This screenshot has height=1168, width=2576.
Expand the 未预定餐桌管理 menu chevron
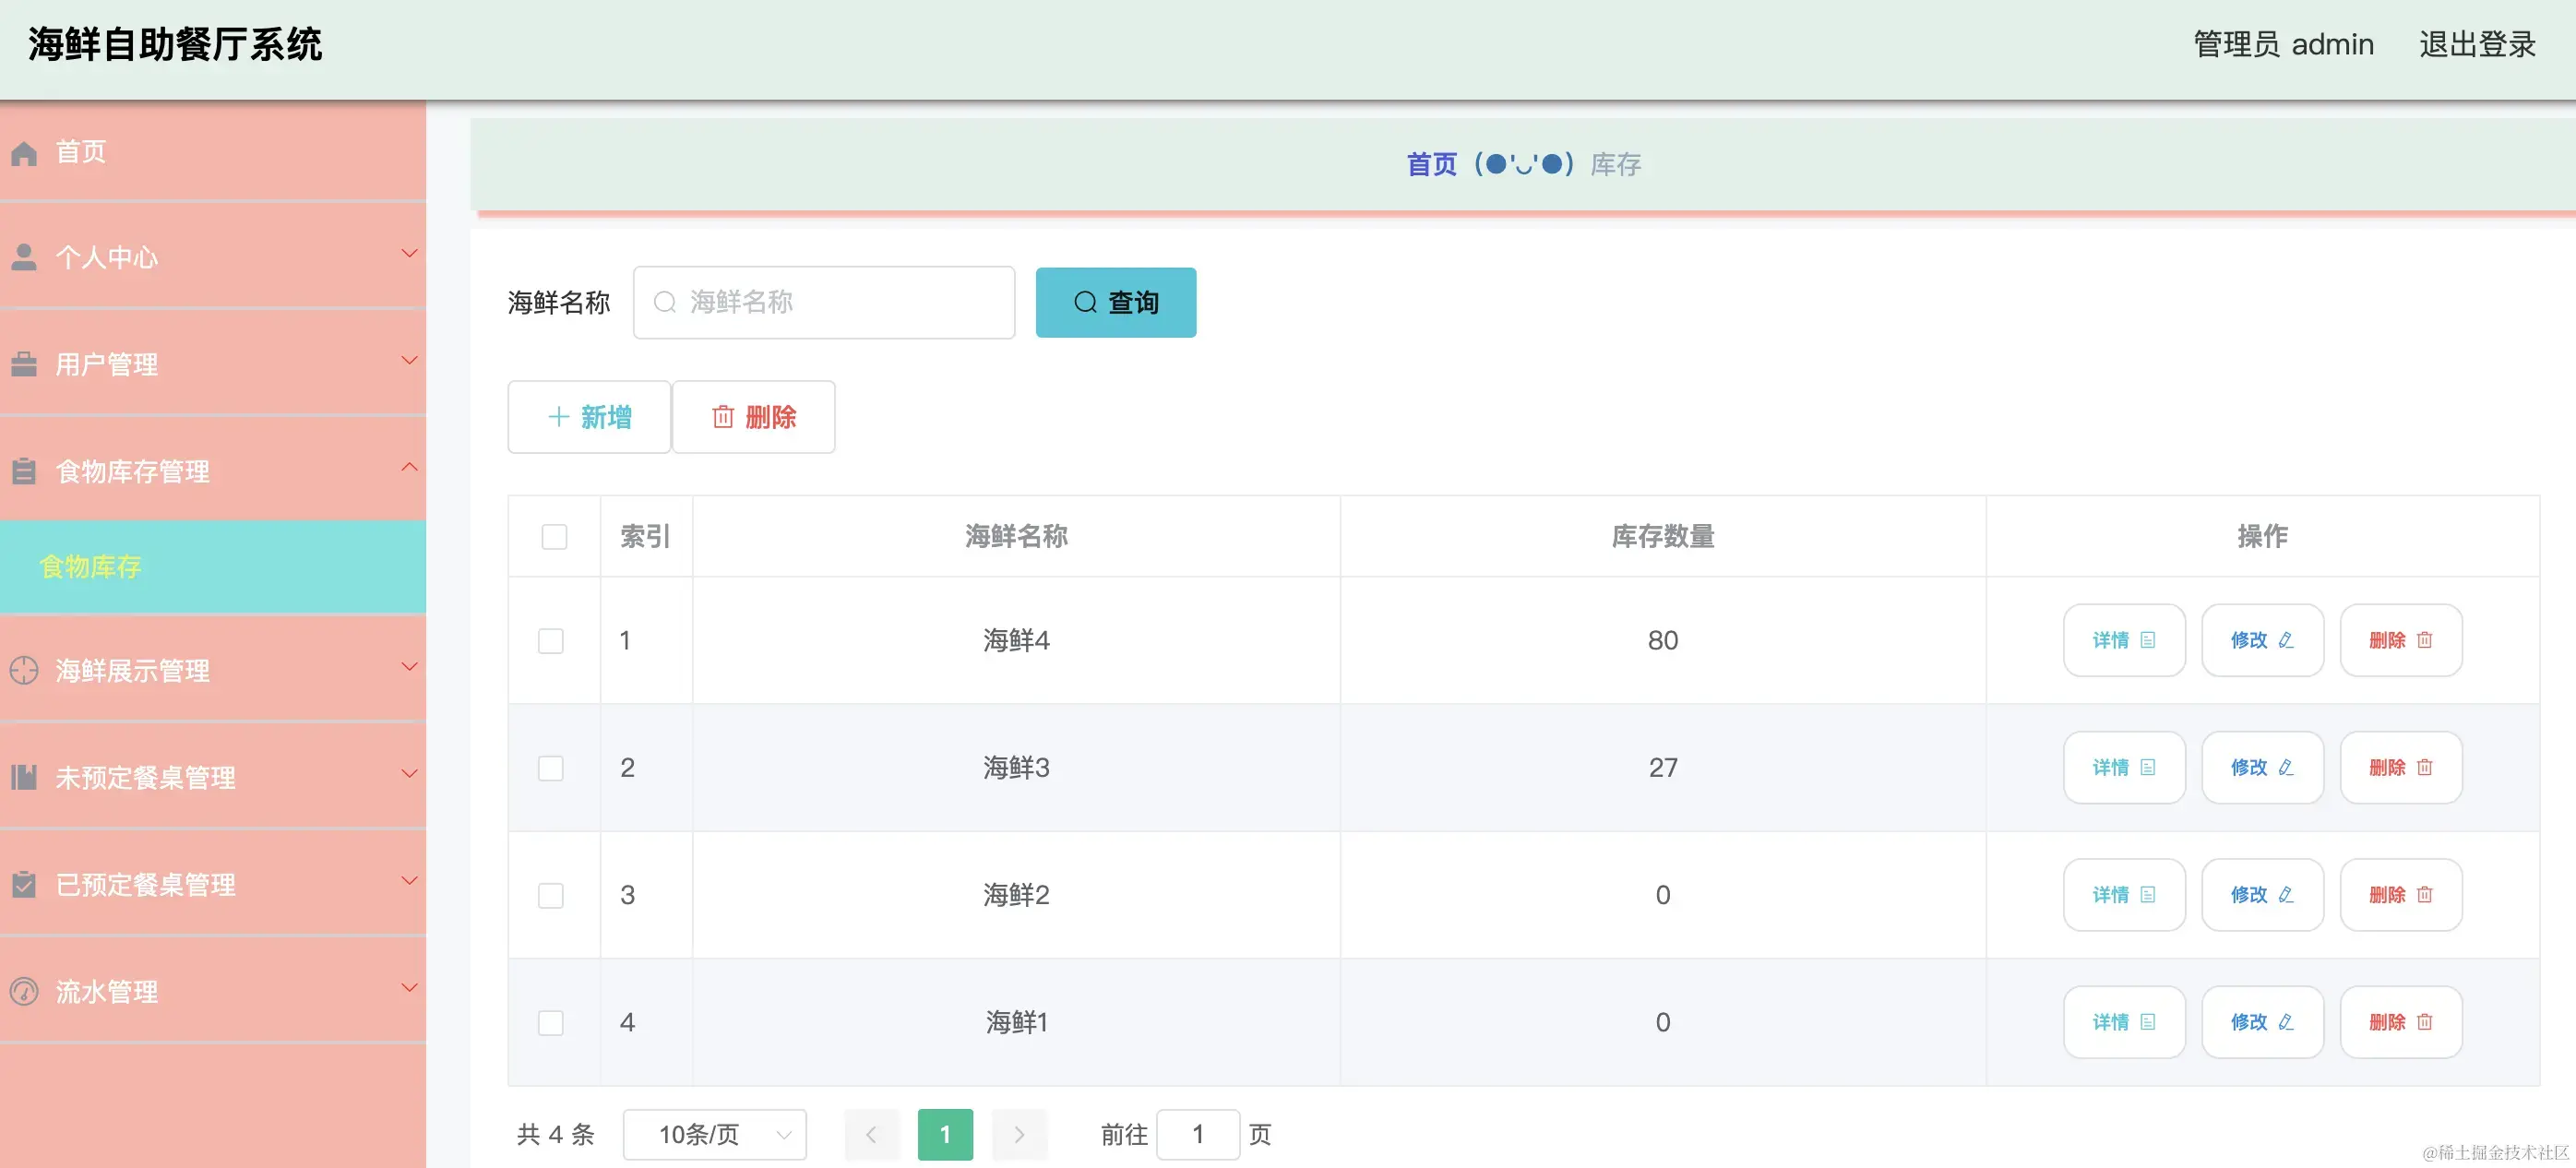[409, 773]
